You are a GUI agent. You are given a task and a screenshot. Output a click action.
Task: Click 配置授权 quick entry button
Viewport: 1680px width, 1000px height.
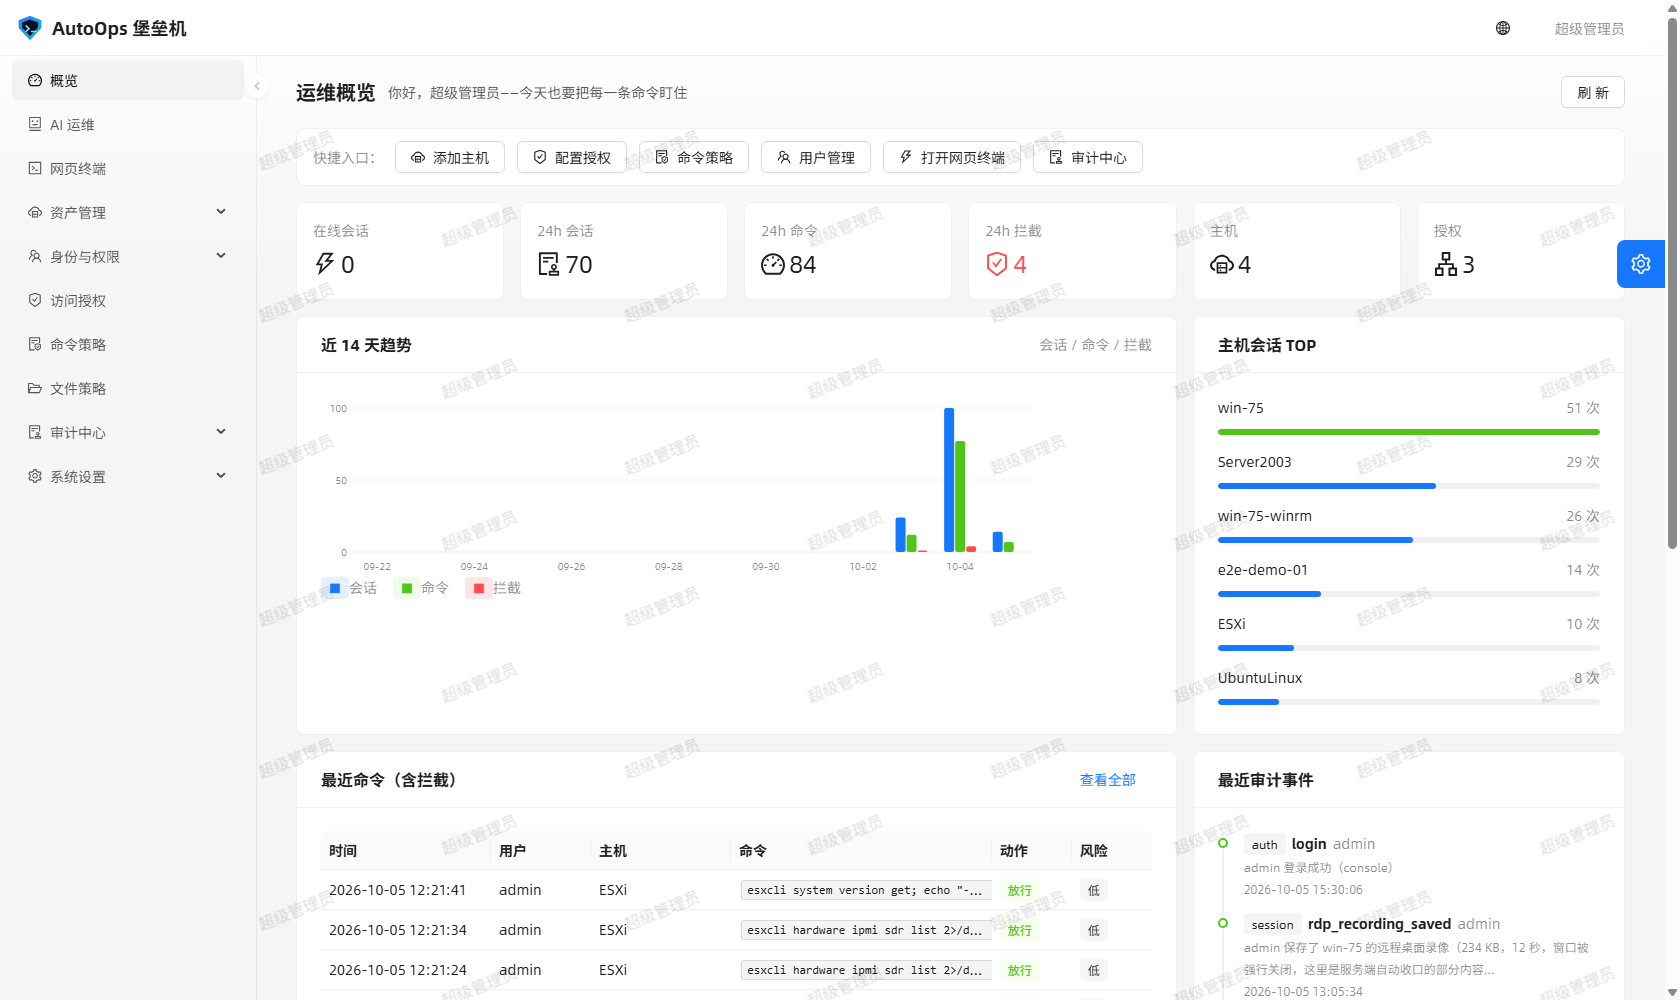point(572,157)
